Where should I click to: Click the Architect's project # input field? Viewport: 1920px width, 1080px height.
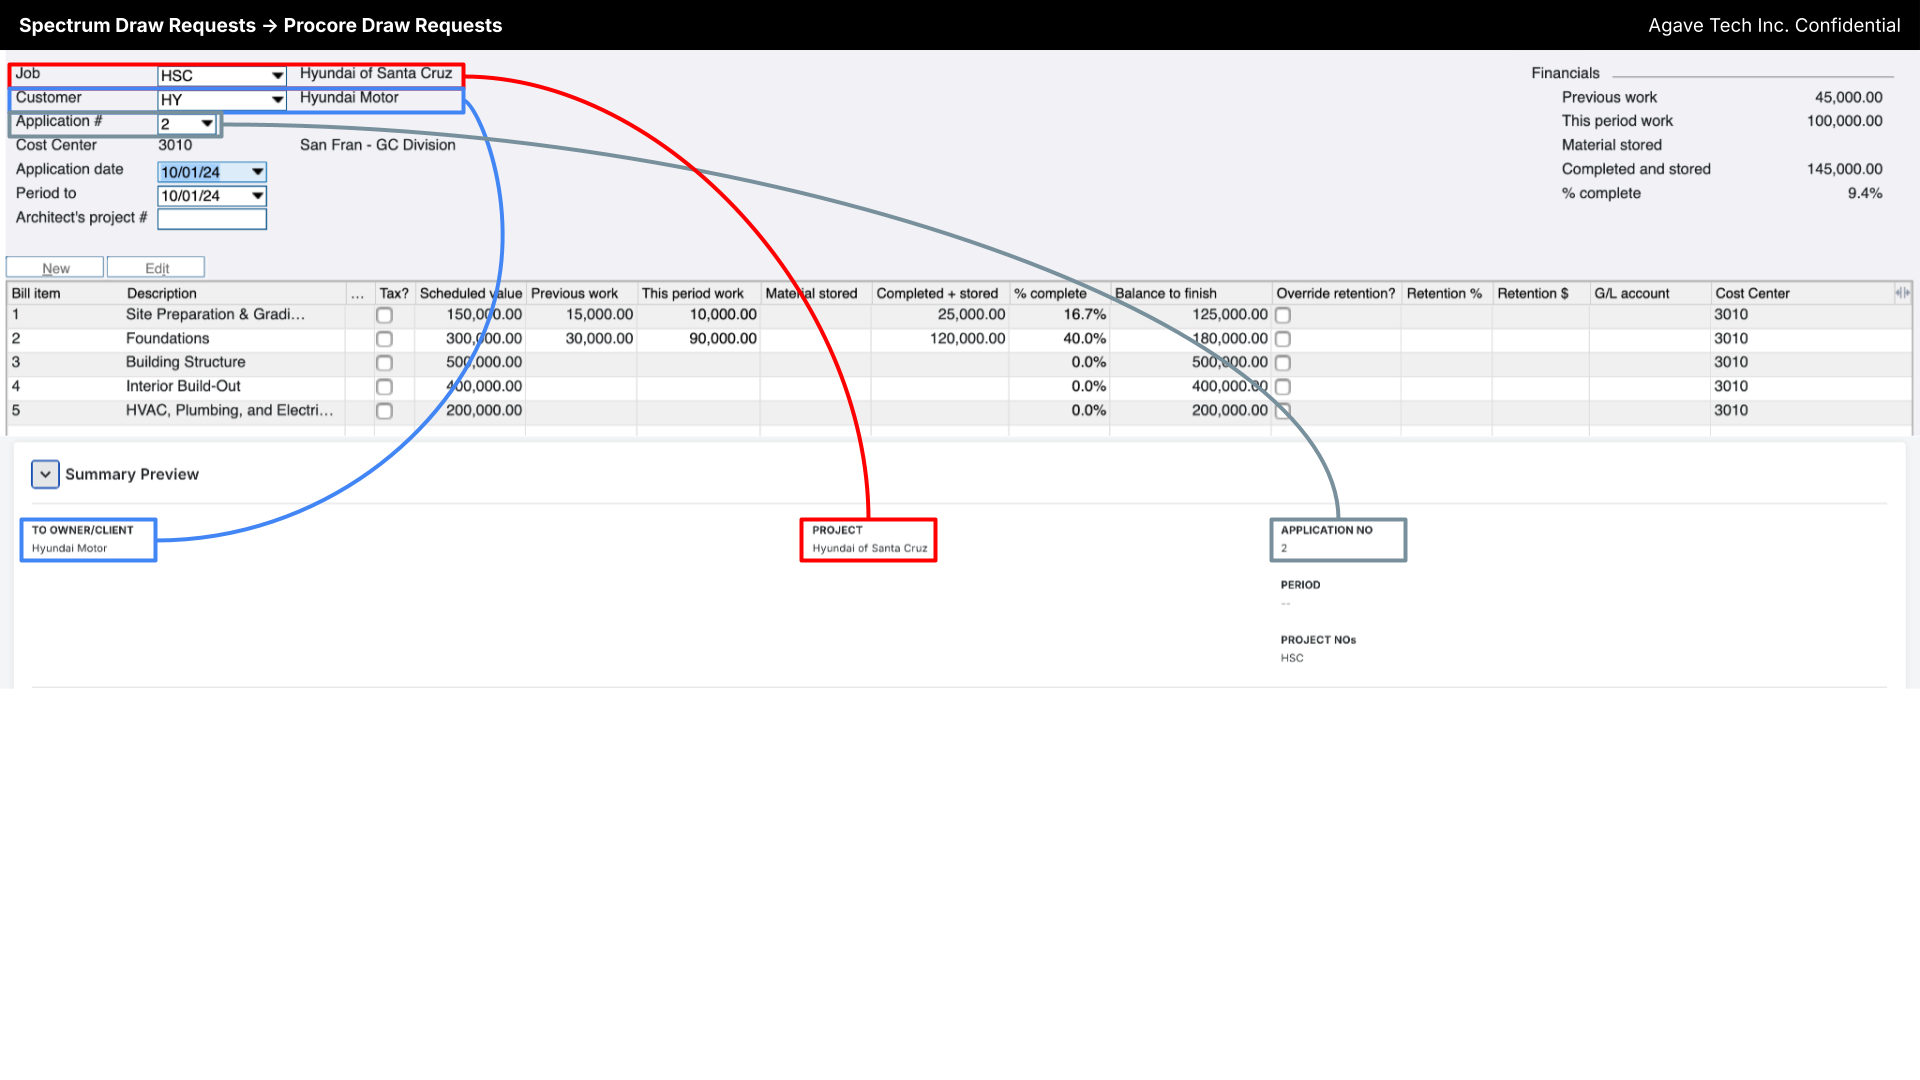[212, 219]
